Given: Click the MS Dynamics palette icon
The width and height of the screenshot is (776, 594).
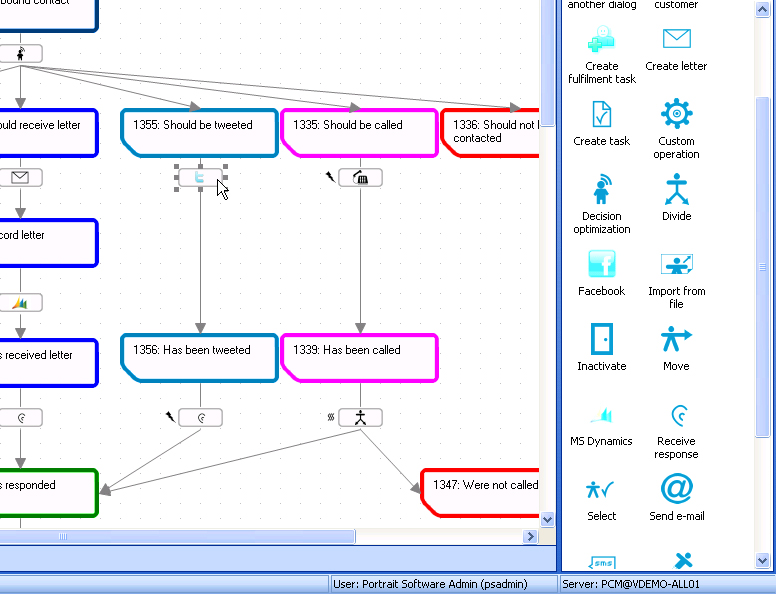Looking at the screenshot, I should [x=601, y=414].
